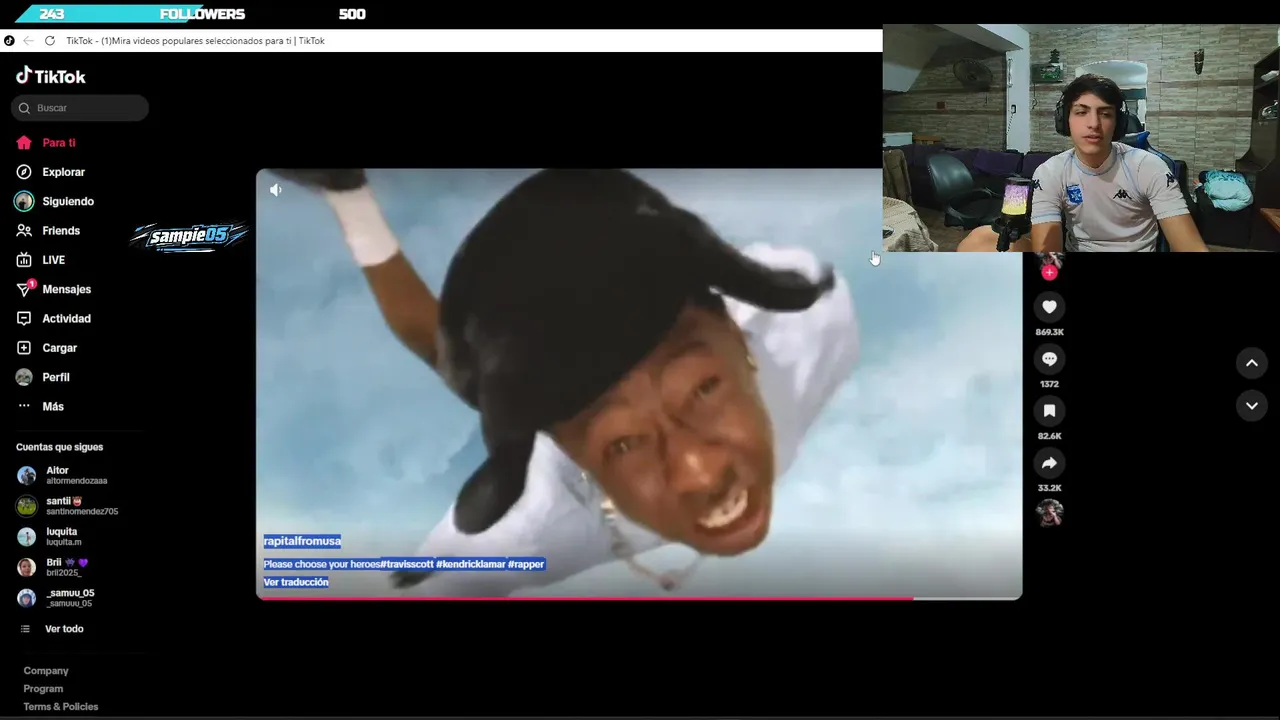Image resolution: width=1280 pixels, height=720 pixels.
Task: Expand Terms & Policies footer section
Action: coord(61,707)
